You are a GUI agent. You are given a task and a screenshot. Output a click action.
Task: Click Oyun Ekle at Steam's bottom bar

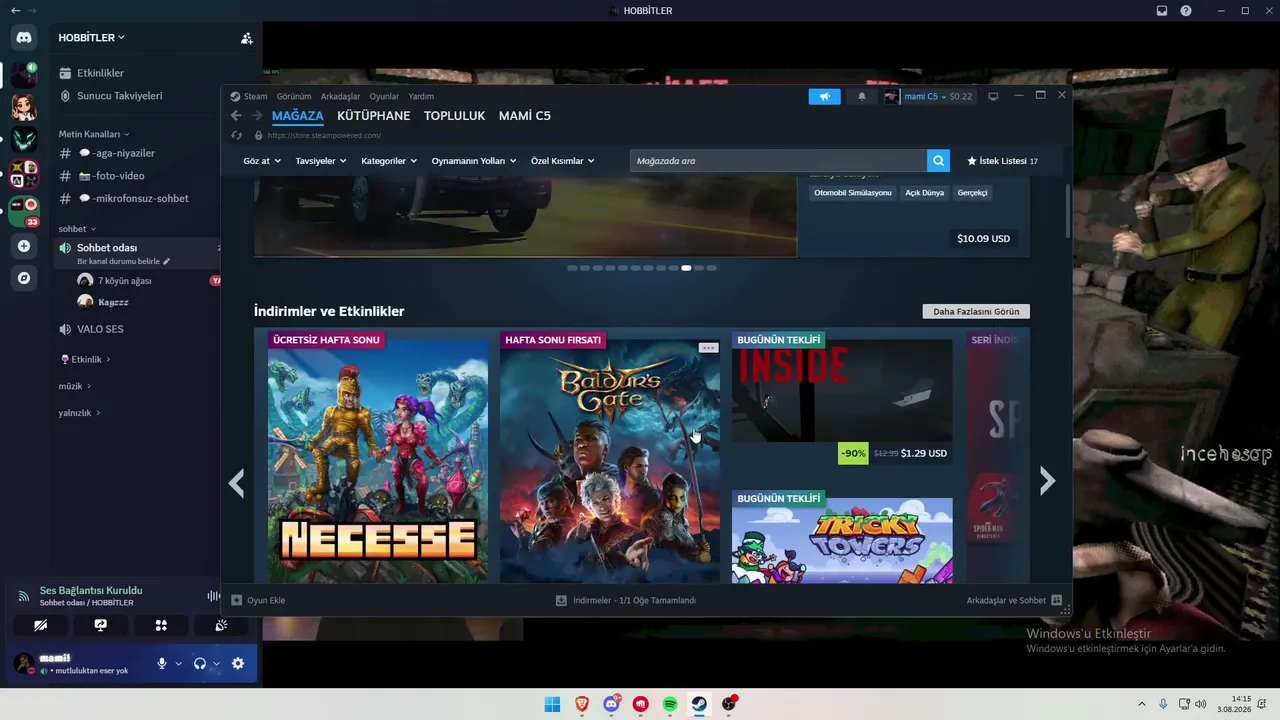(x=258, y=600)
